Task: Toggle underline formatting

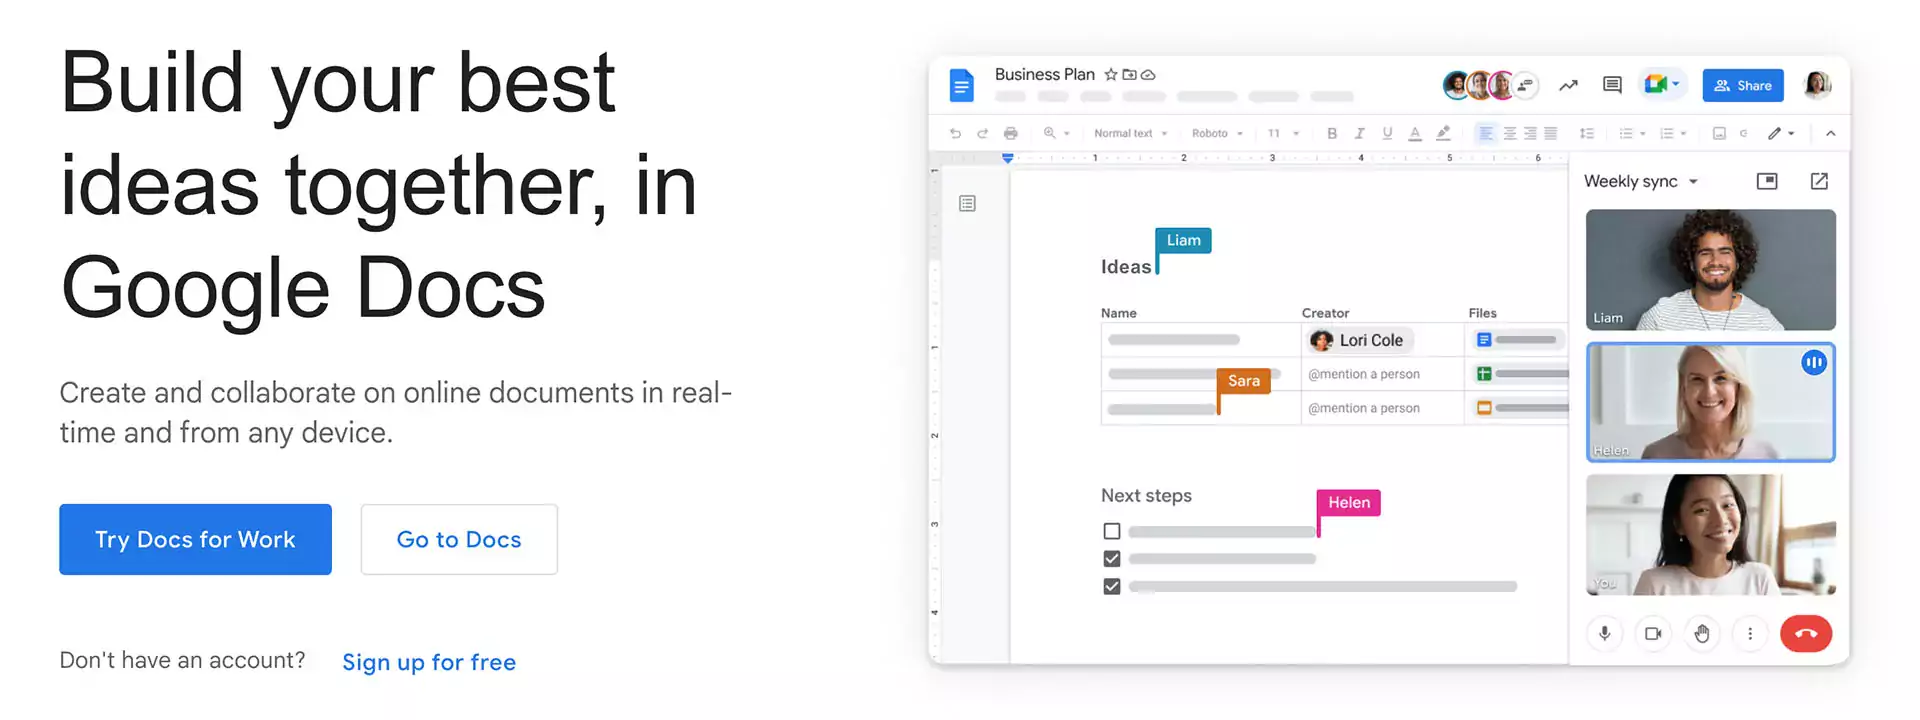Action: tap(1387, 133)
